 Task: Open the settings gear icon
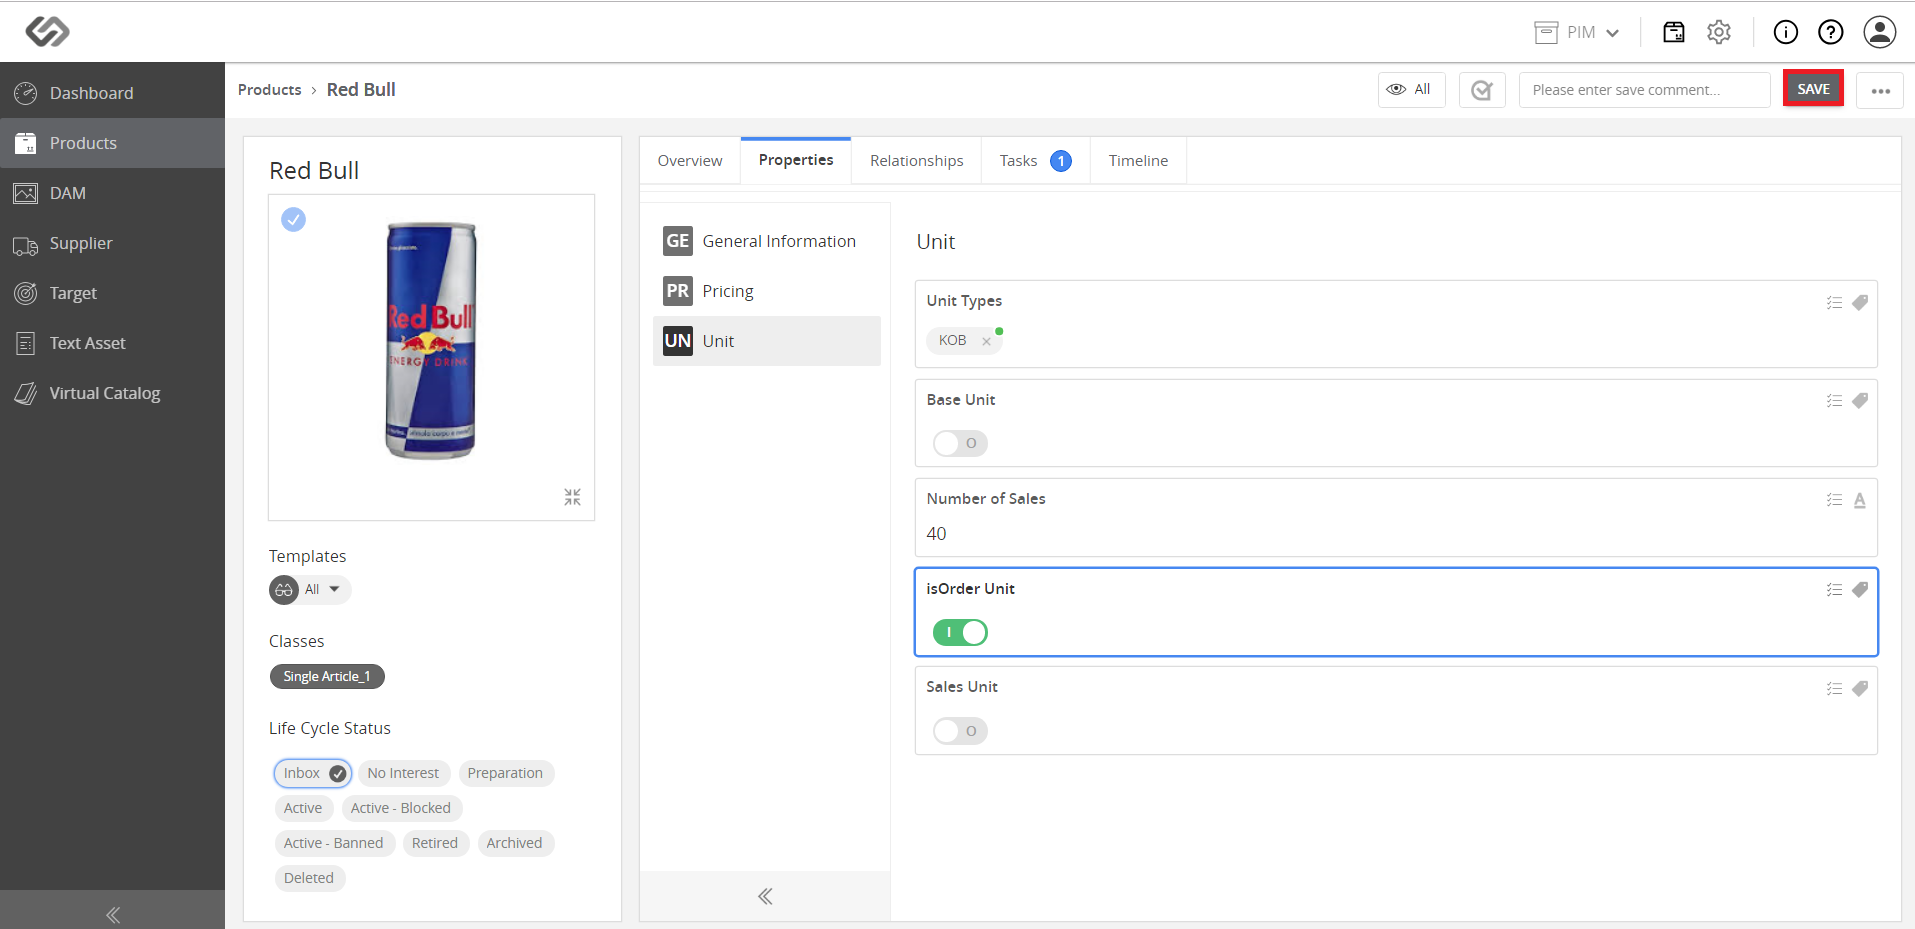pyautogui.click(x=1719, y=32)
